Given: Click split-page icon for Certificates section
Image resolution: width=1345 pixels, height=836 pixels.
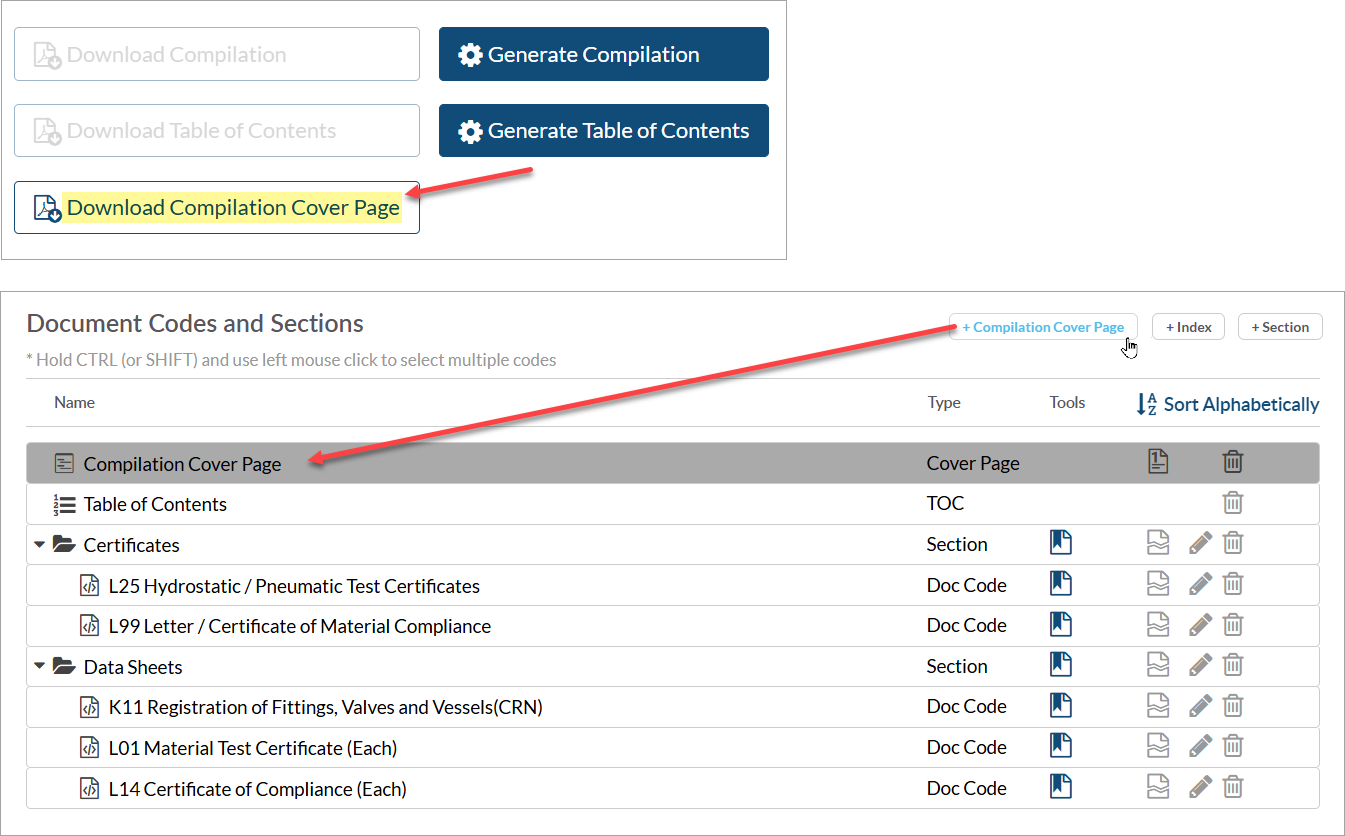Looking at the screenshot, I should coord(1158,543).
